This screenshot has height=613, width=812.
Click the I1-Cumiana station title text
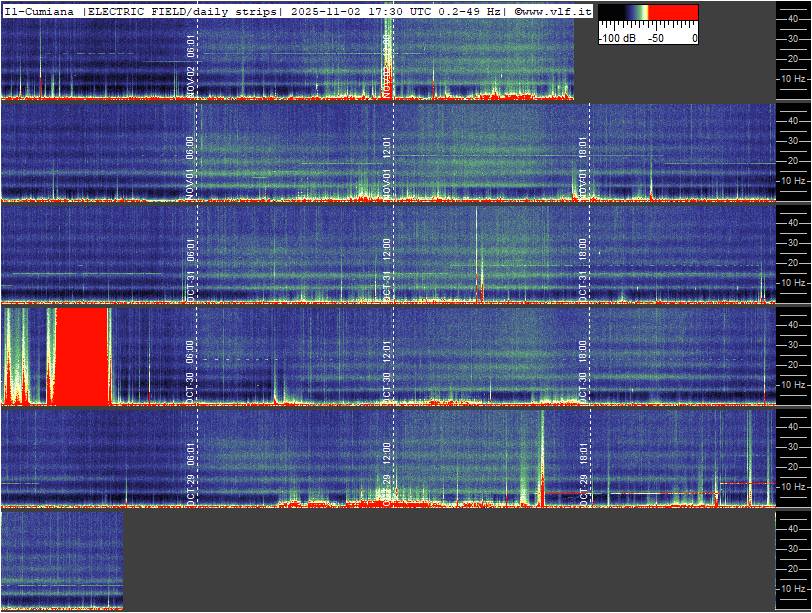tap(41, 10)
